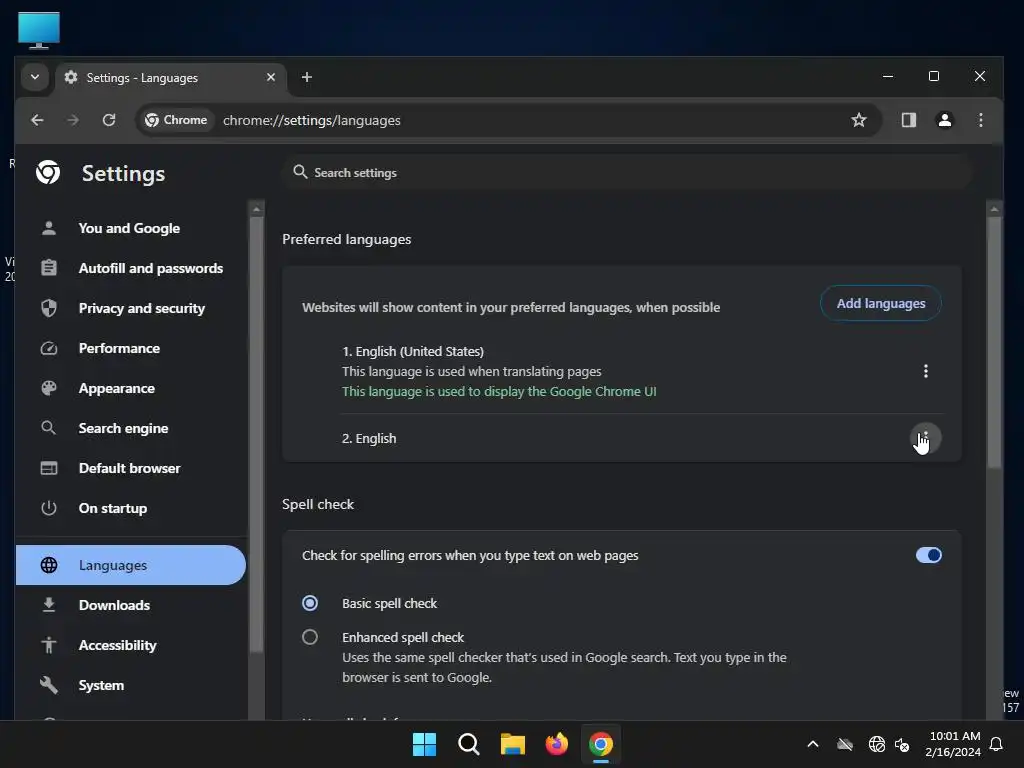Viewport: 1024px width, 768px height.
Task: Open Downloads settings
Action: pyautogui.click(x=131, y=605)
